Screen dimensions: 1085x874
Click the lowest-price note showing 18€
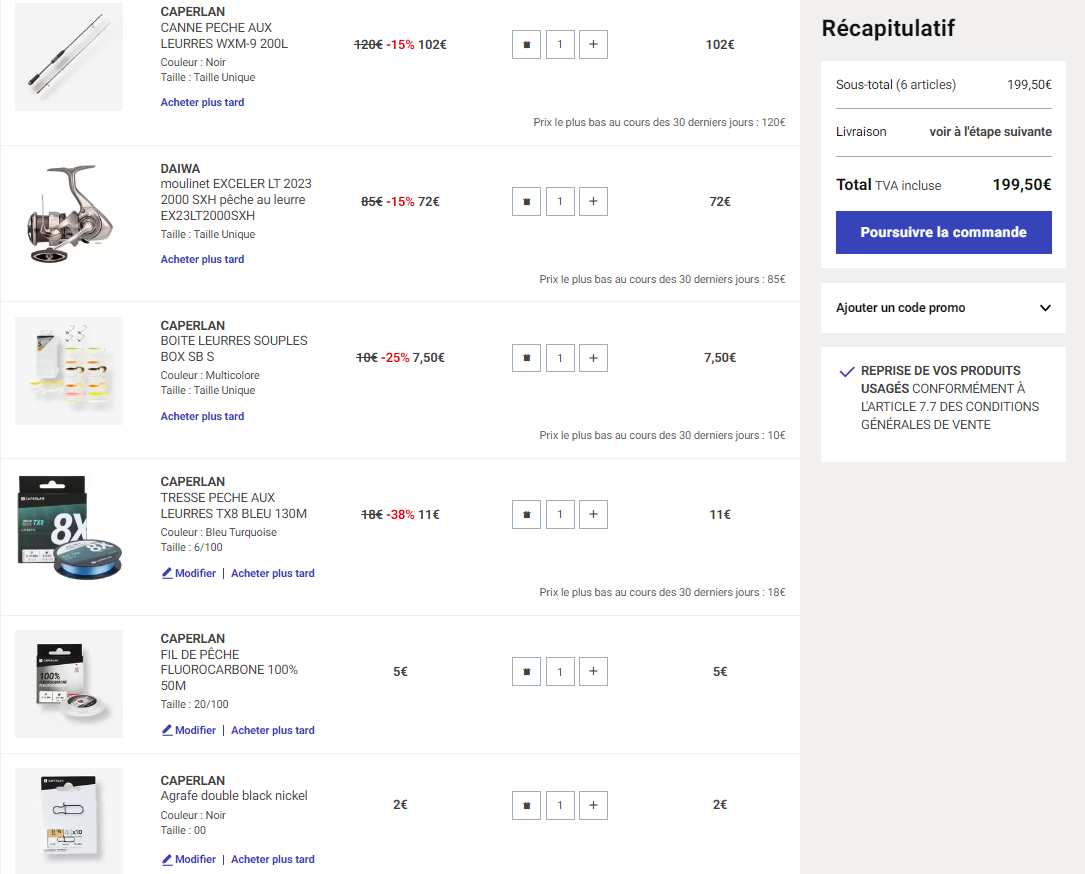(x=662, y=592)
